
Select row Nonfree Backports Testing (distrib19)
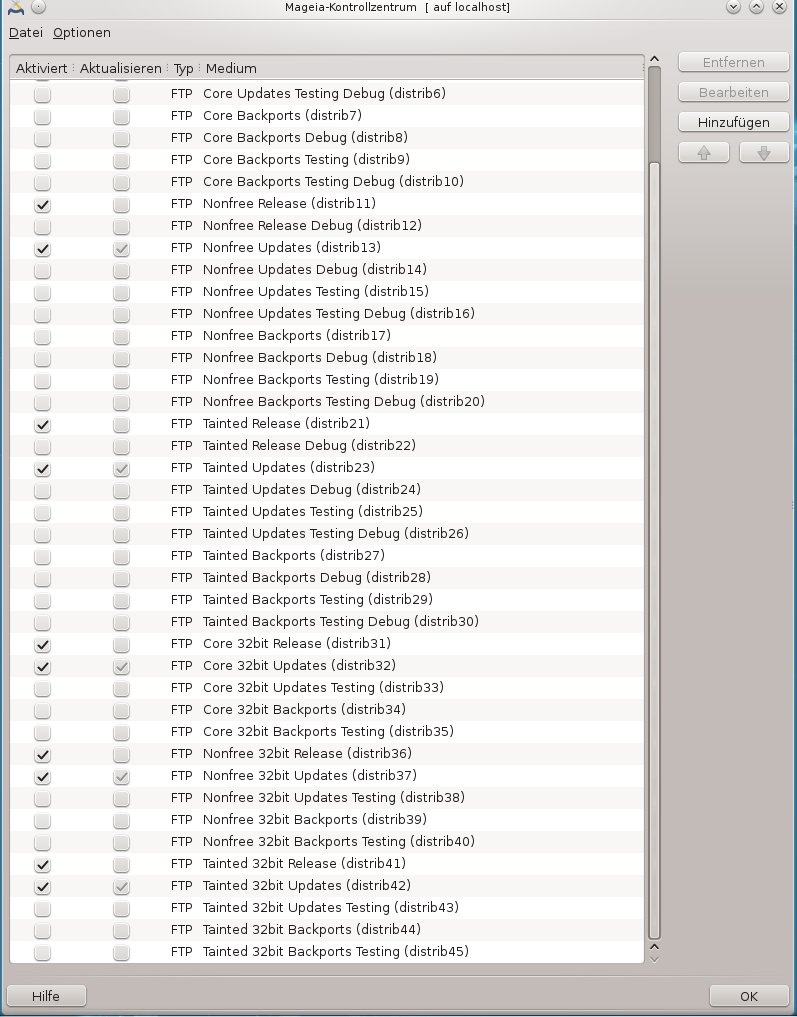(327, 379)
